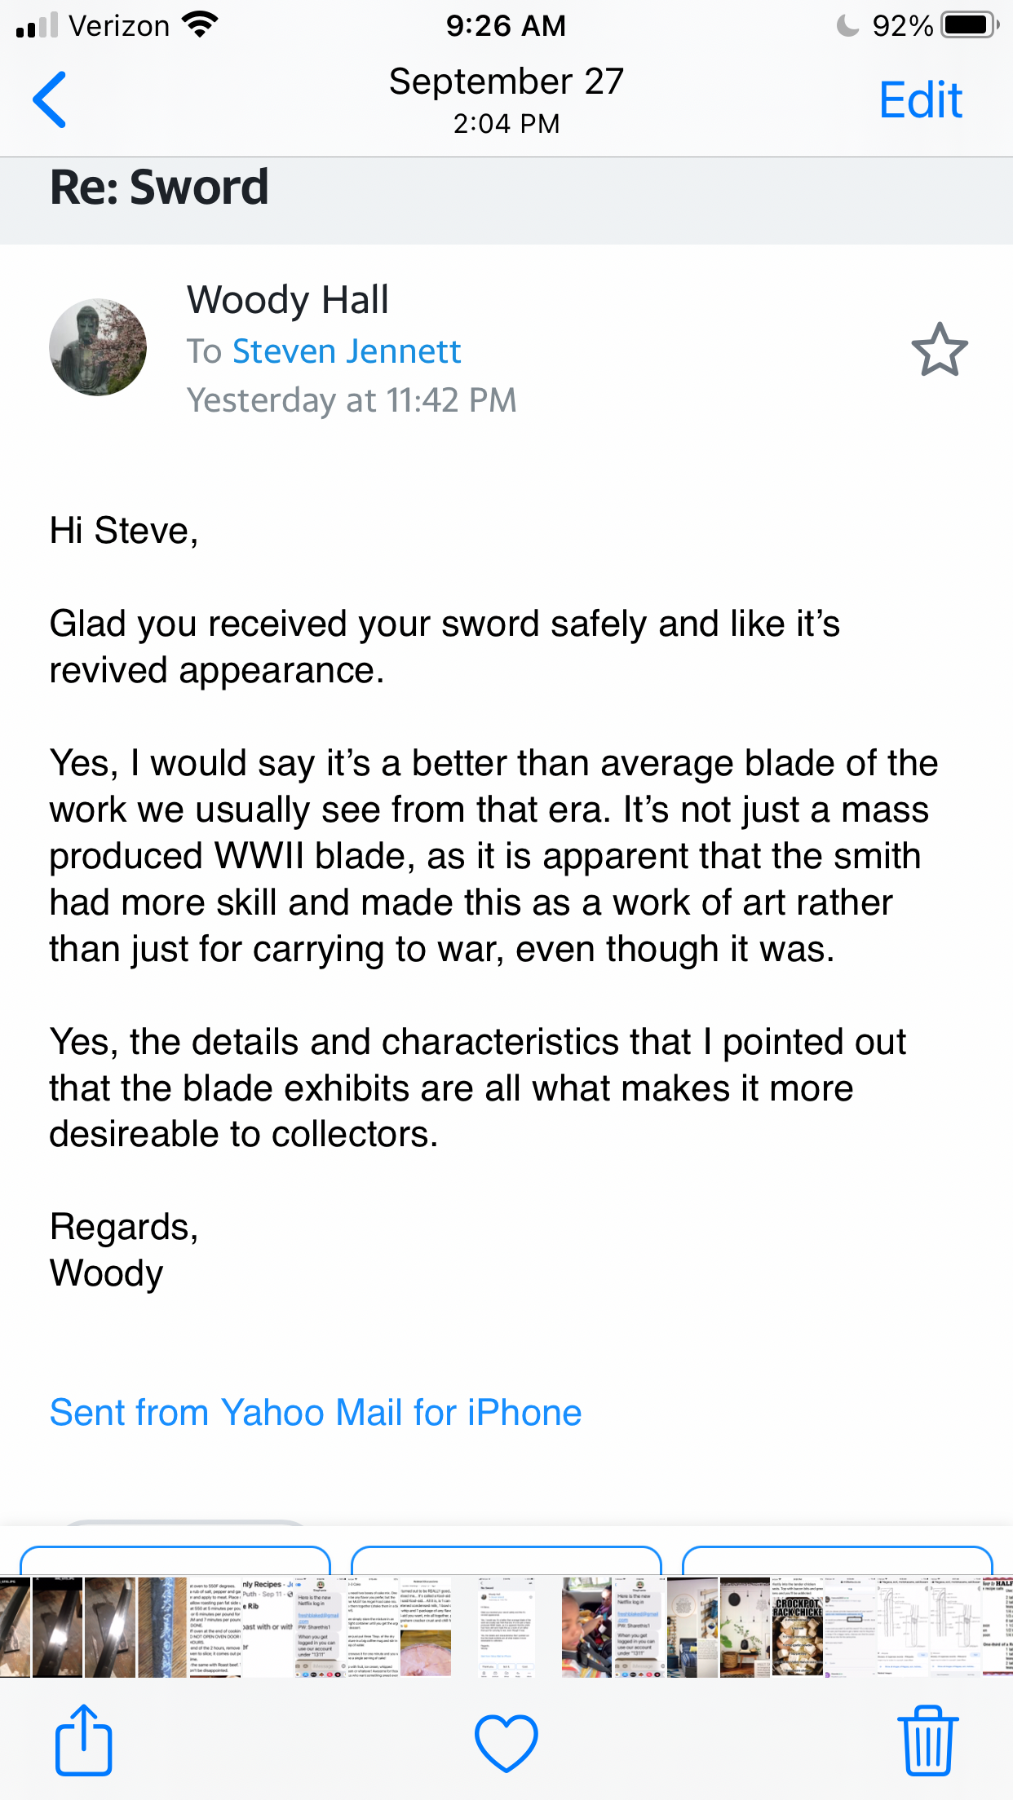The image size is (1013, 1800).
Task: Tap the Edit button
Action: pos(920,100)
